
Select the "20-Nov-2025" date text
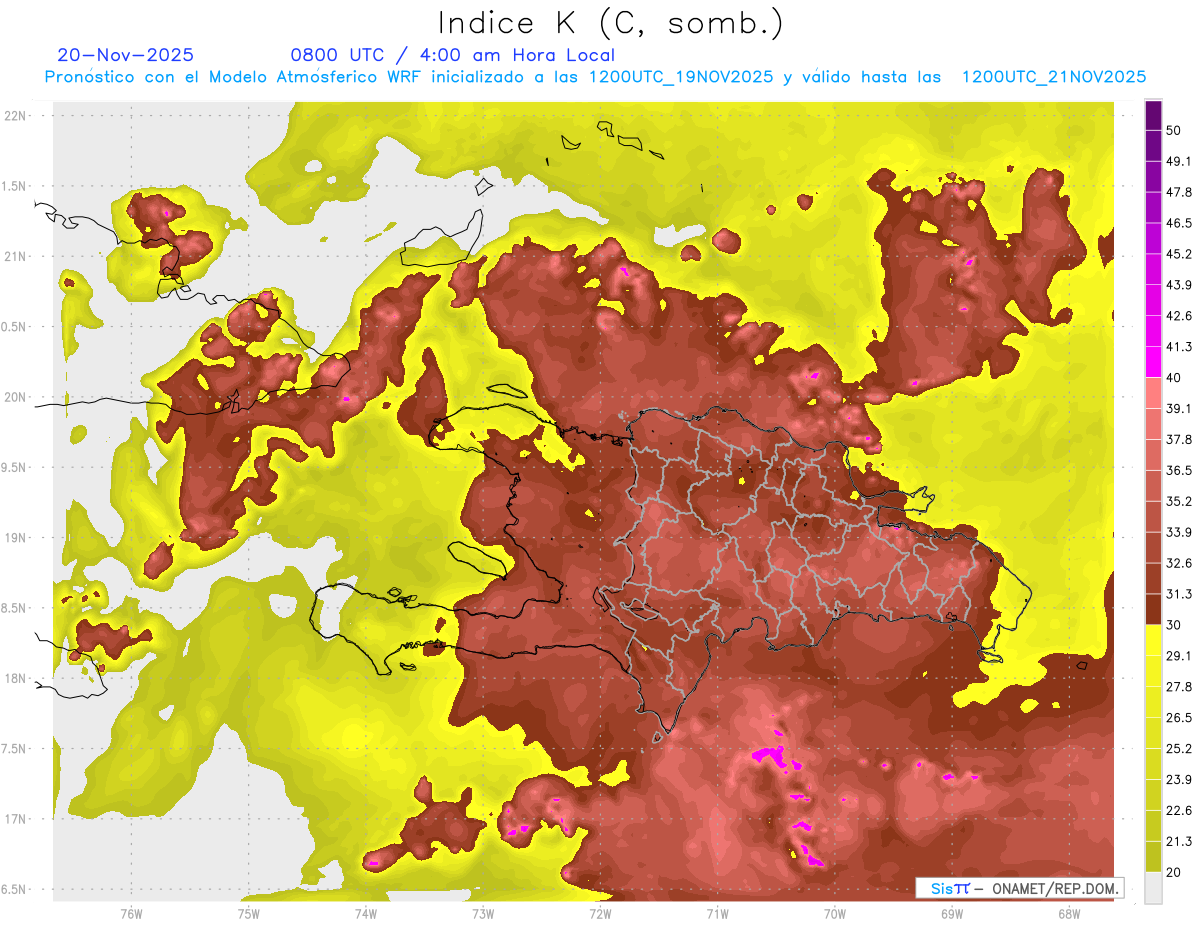point(126,55)
